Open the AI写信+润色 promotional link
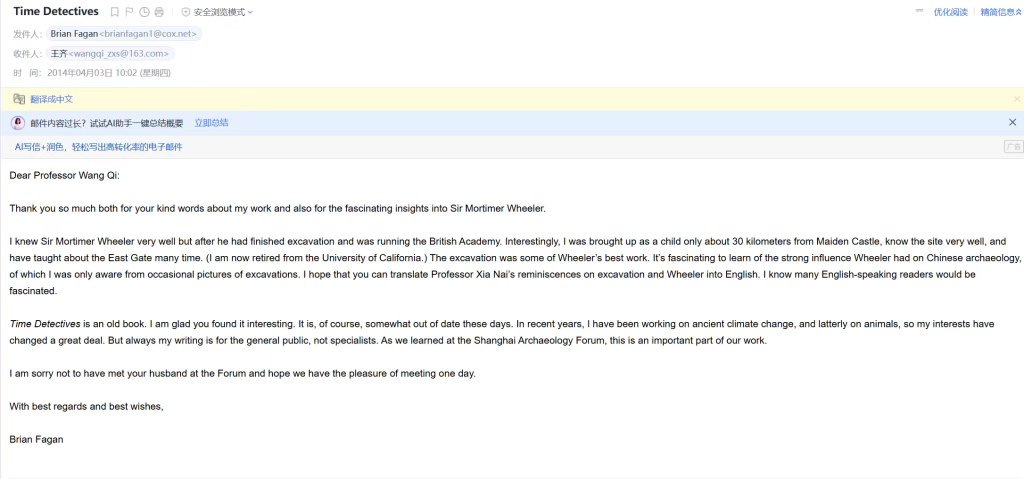Screen dimensions: 1024x479 point(98,146)
